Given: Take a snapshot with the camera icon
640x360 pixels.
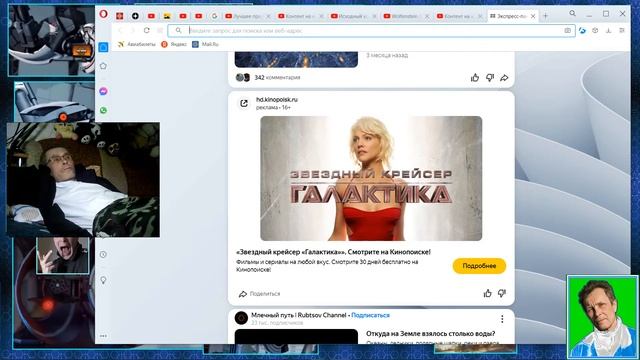Looking at the screenshot, I should coord(567,31).
